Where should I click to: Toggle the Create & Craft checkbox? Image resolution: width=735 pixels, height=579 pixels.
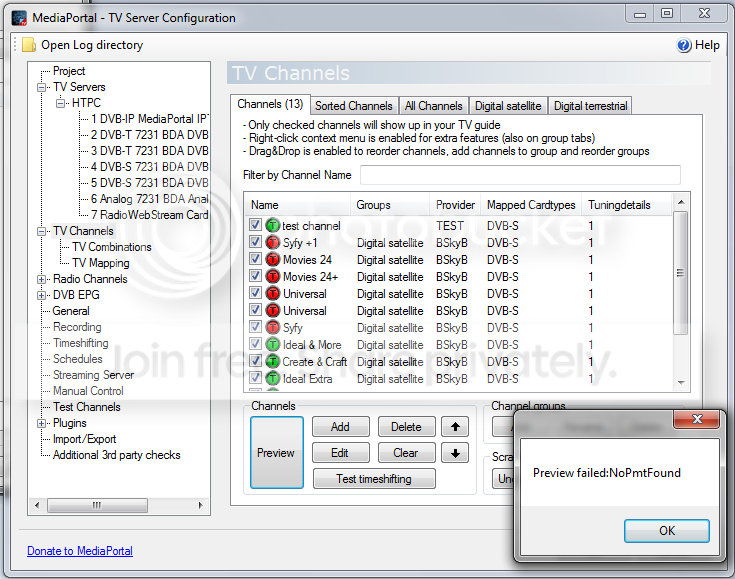pyautogui.click(x=255, y=361)
